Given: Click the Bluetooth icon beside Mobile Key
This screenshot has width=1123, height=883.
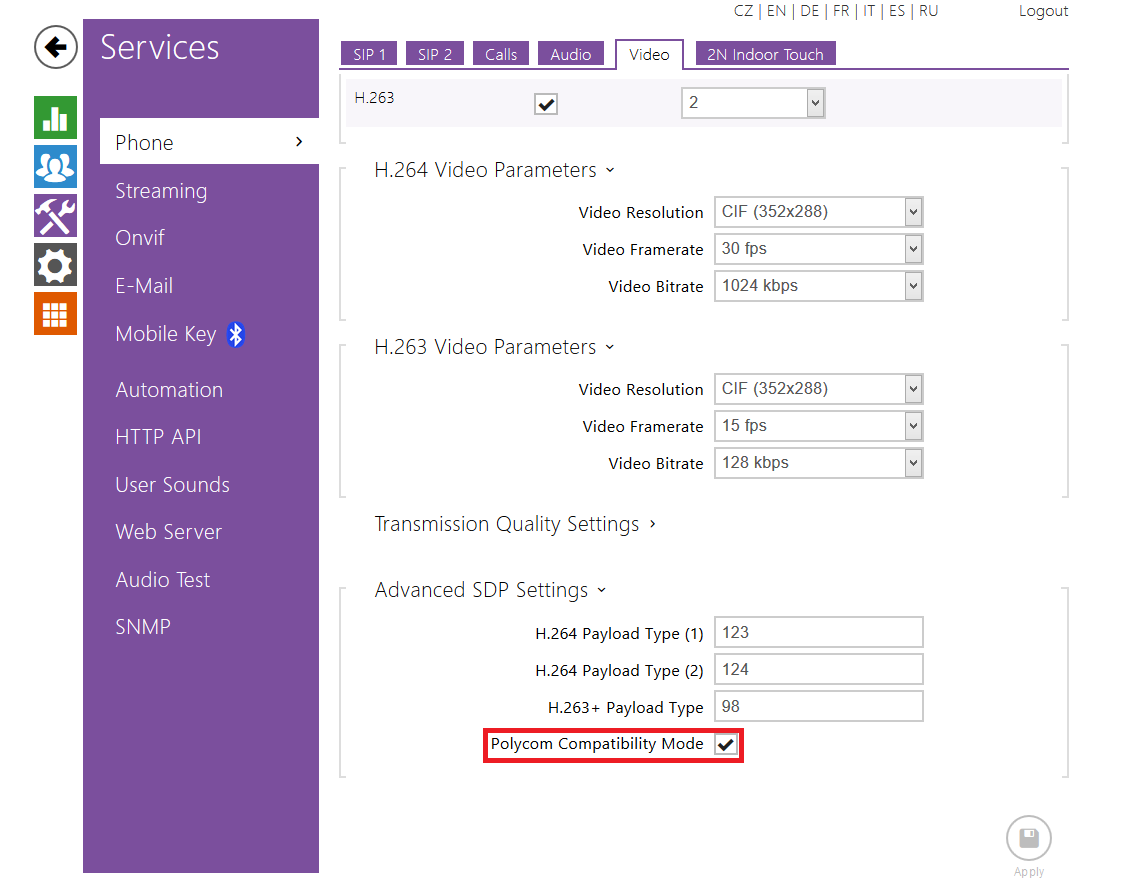Looking at the screenshot, I should [236, 334].
